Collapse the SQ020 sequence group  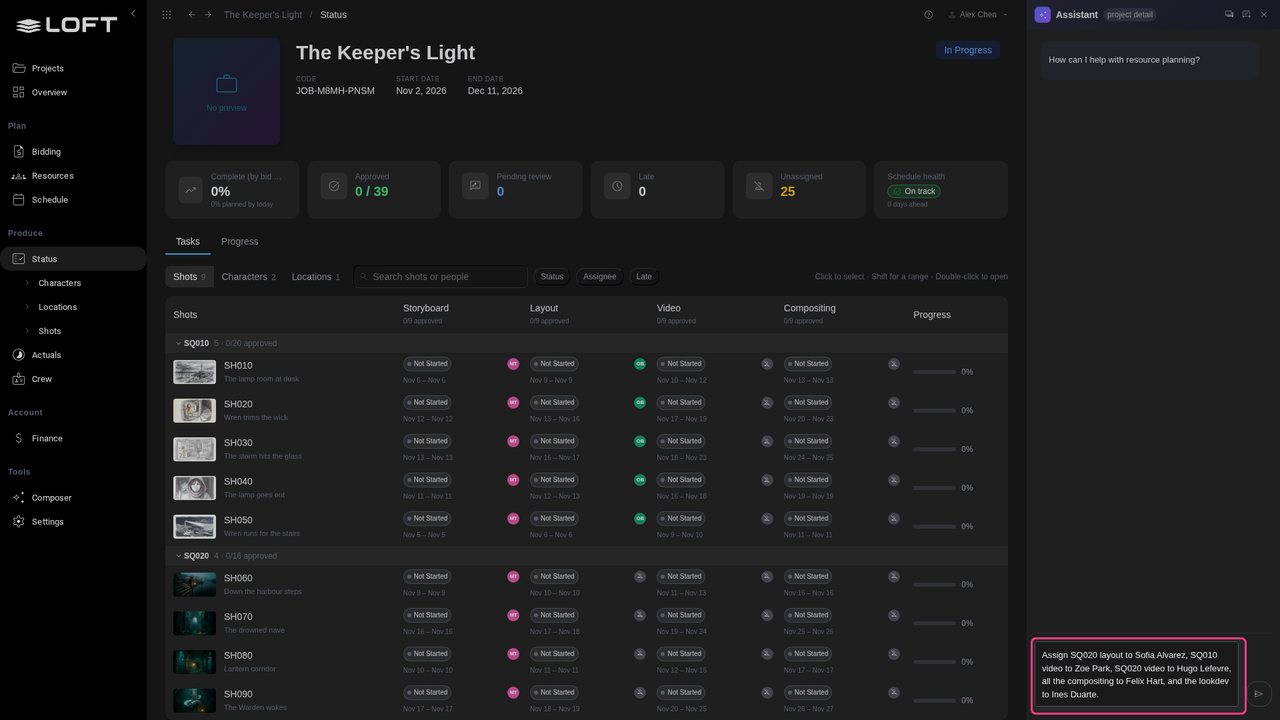(178, 556)
